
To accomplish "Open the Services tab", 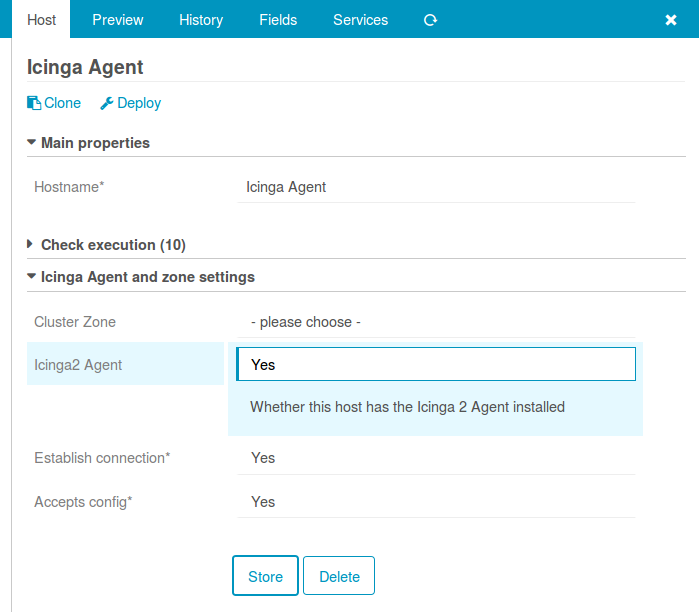I will 361,20.
